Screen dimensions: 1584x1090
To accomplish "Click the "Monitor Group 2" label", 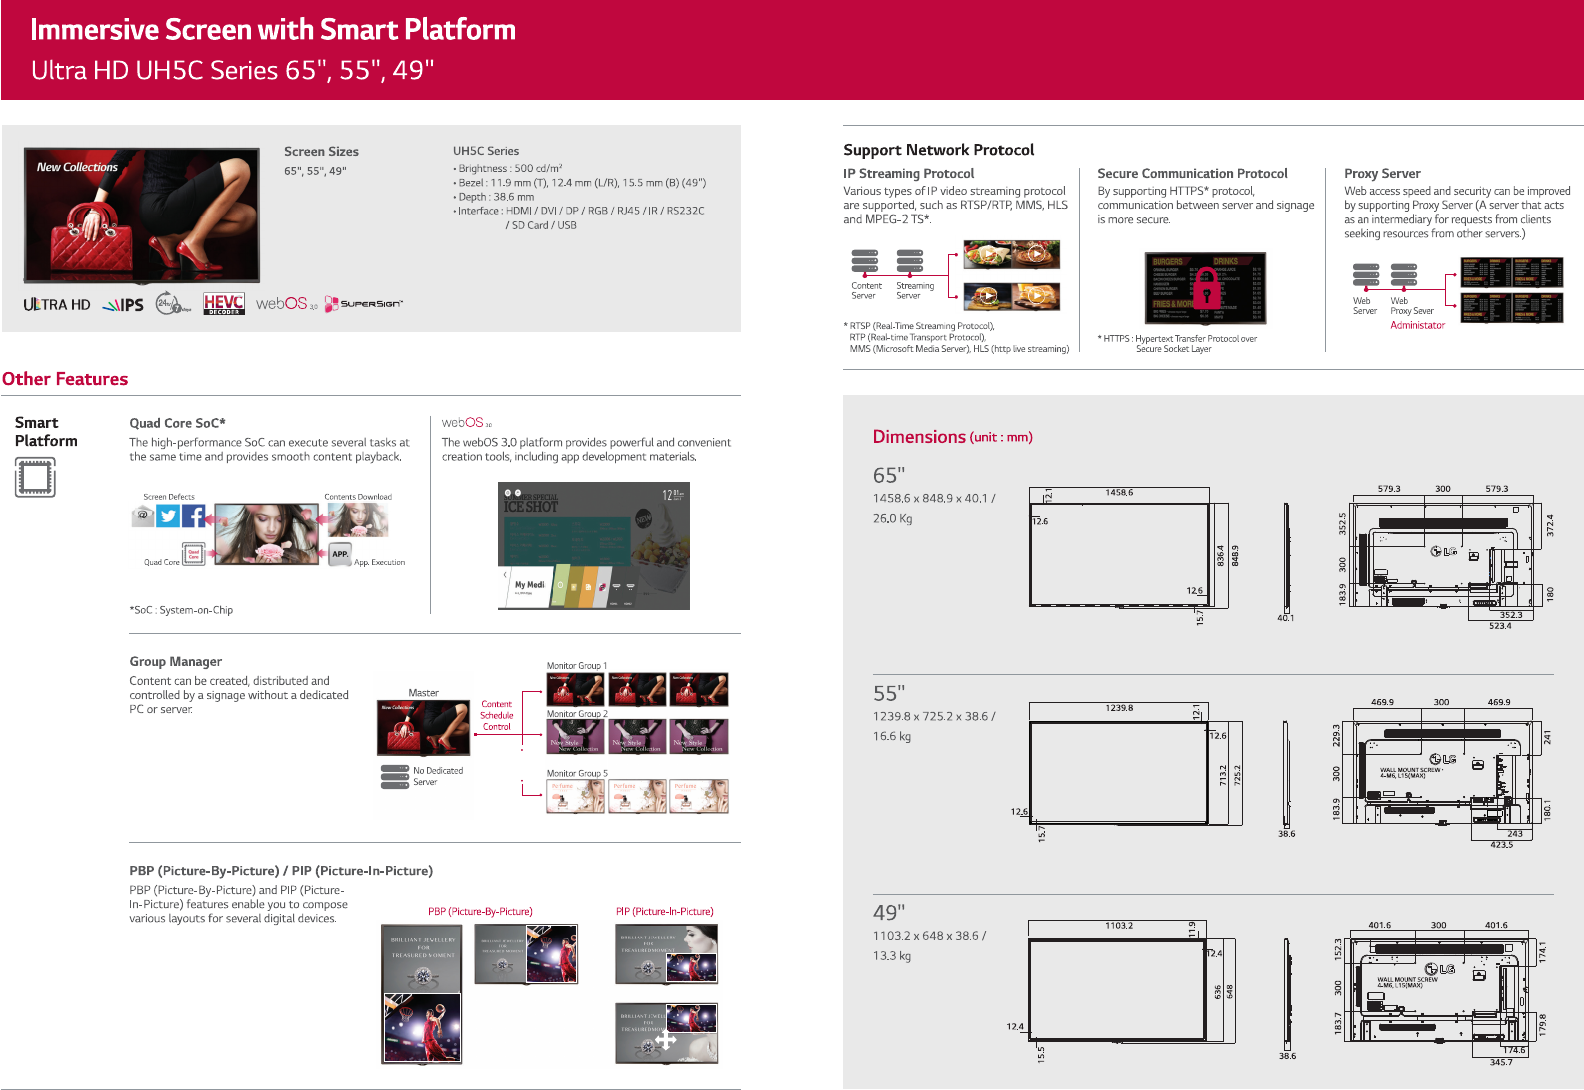I will tap(577, 714).
